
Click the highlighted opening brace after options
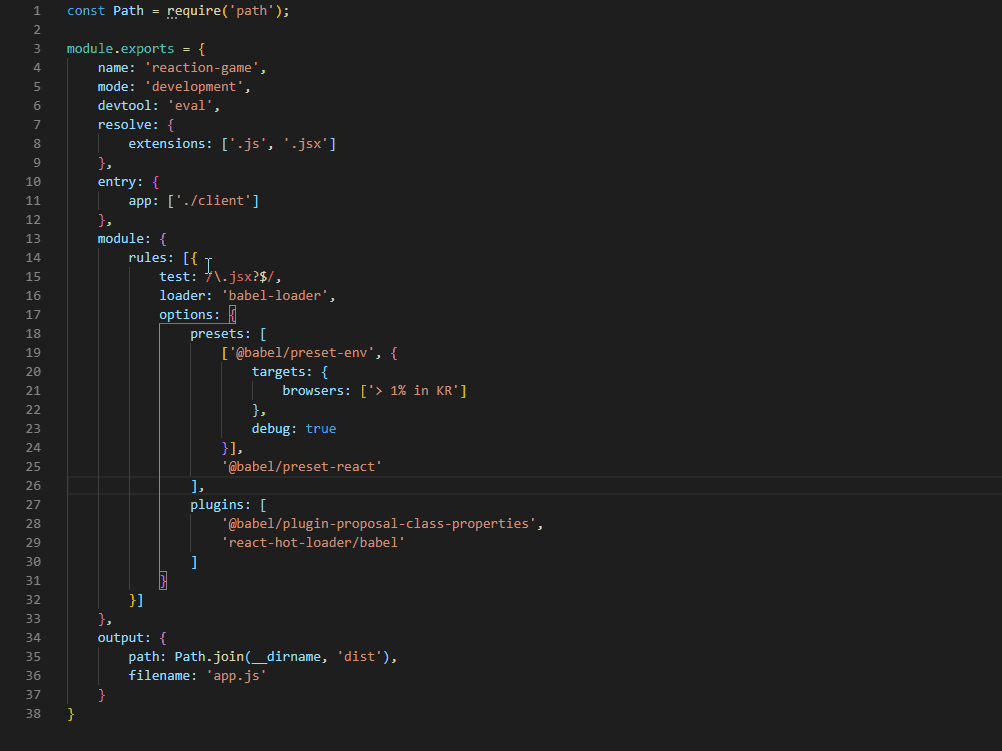232,314
